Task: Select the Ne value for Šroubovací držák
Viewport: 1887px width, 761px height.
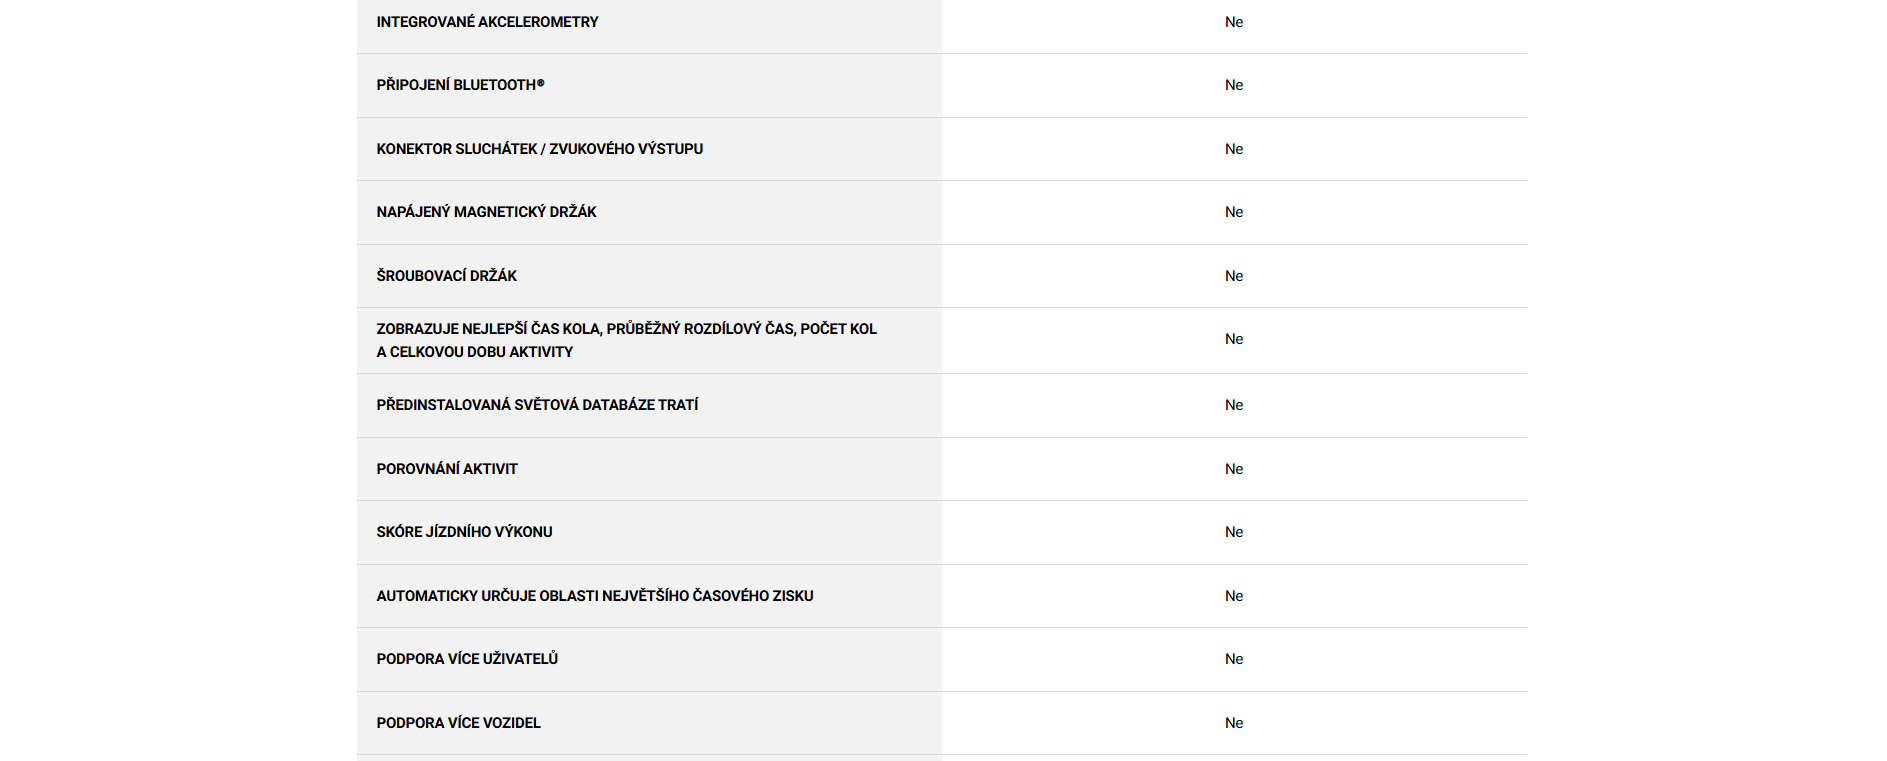Action: 1234,276
